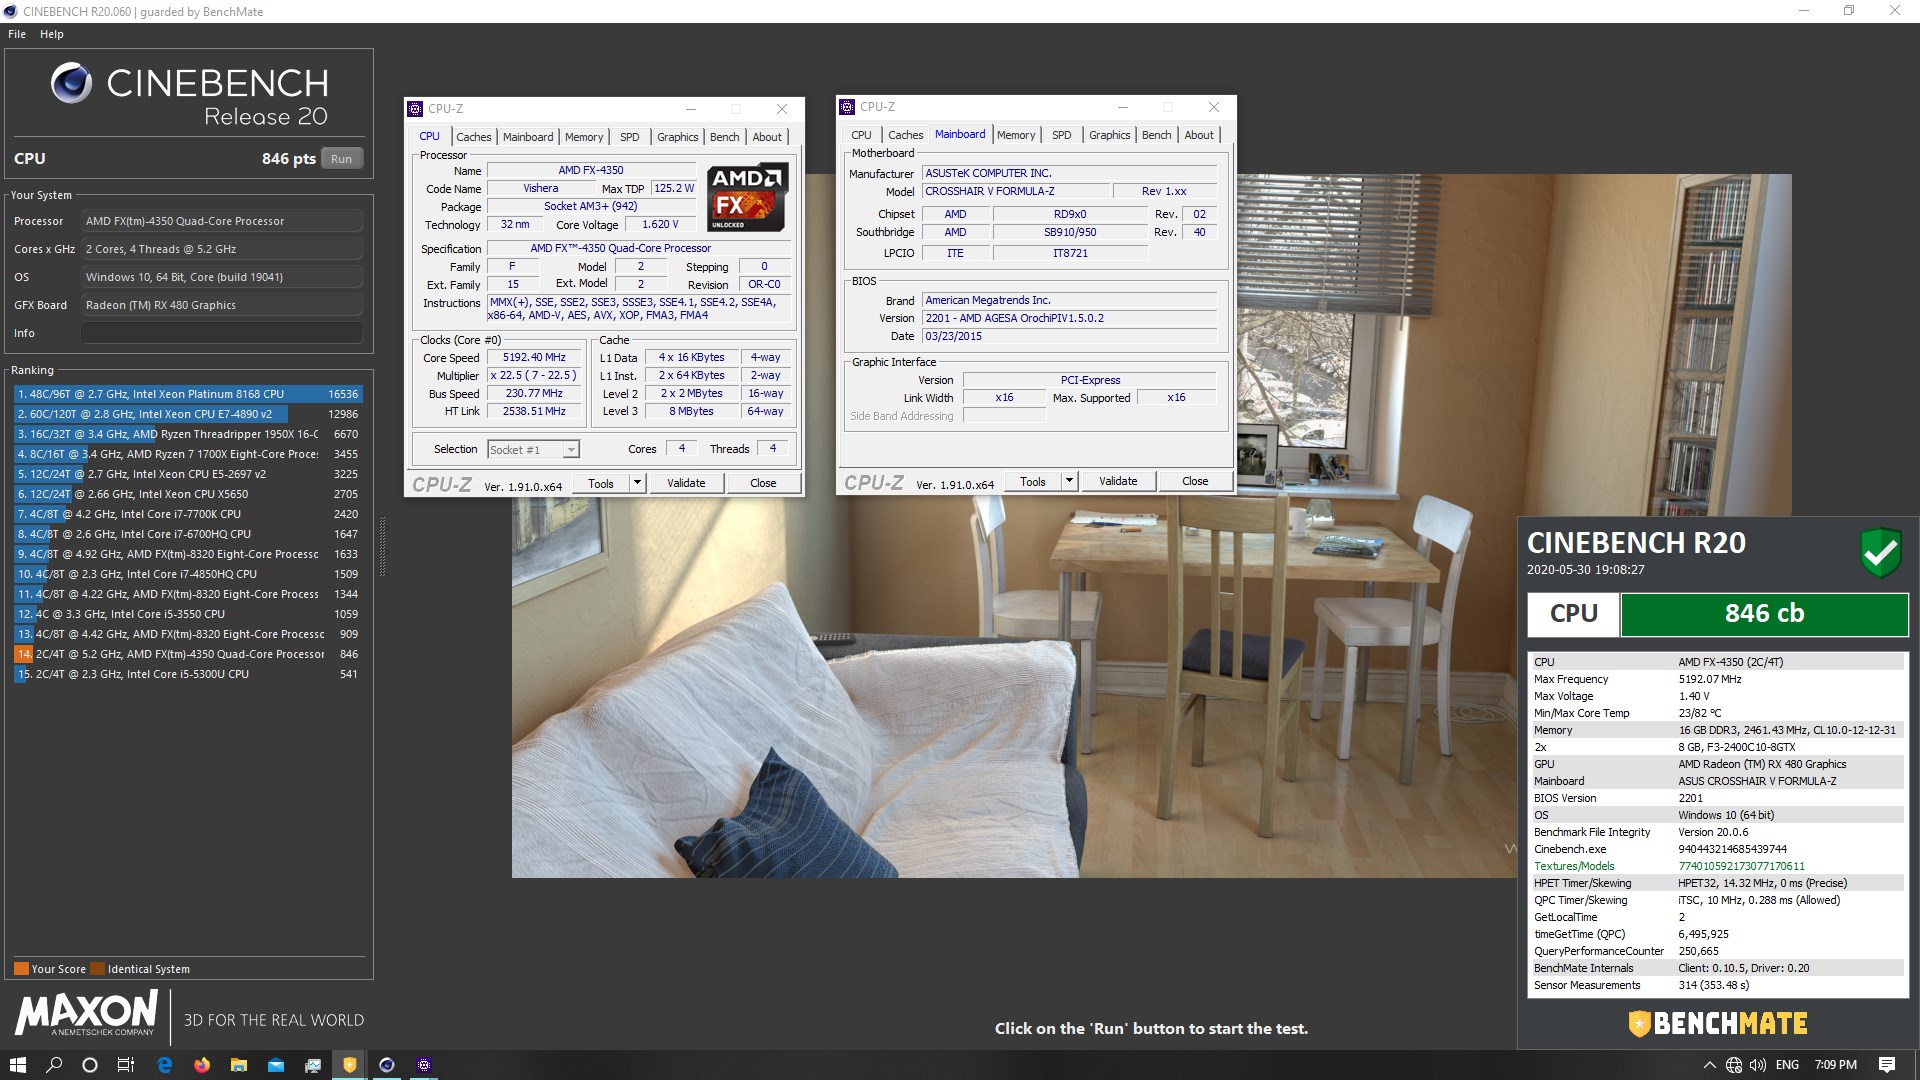Switch to BenchMate shield icon in taskbar
Image resolution: width=1920 pixels, height=1080 pixels.
[350, 1065]
